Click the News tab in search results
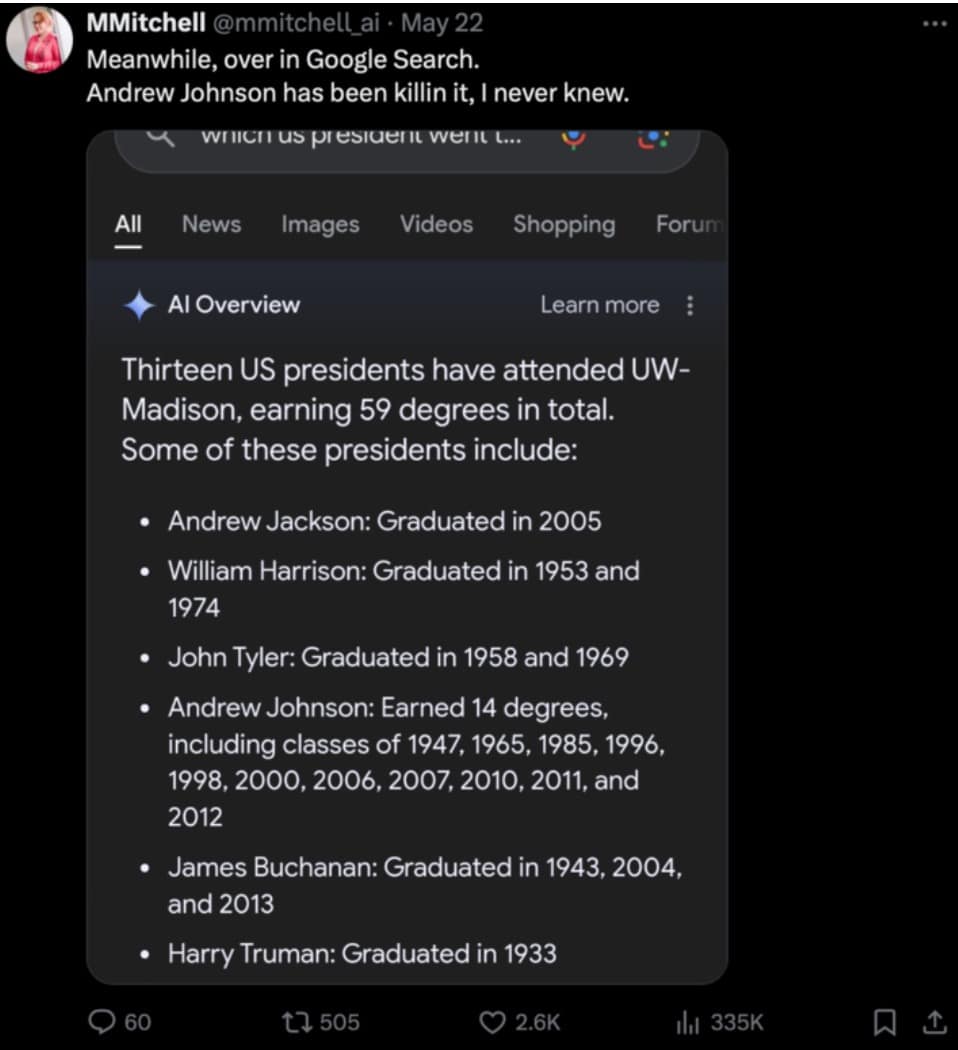This screenshot has width=958, height=1050. pos(211,224)
